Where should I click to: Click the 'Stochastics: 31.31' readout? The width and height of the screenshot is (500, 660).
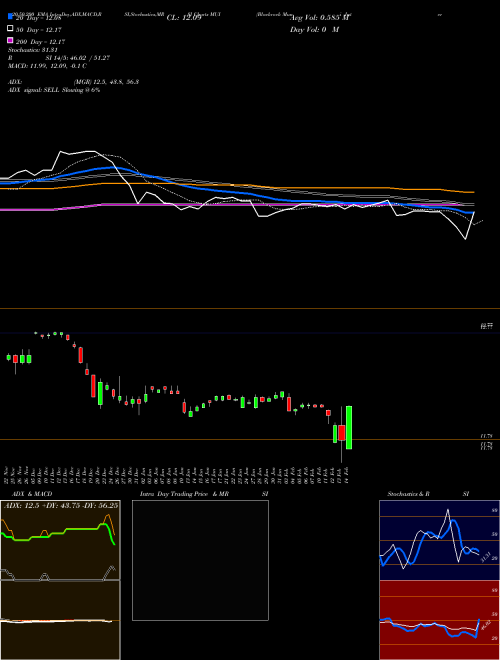coord(32,50)
